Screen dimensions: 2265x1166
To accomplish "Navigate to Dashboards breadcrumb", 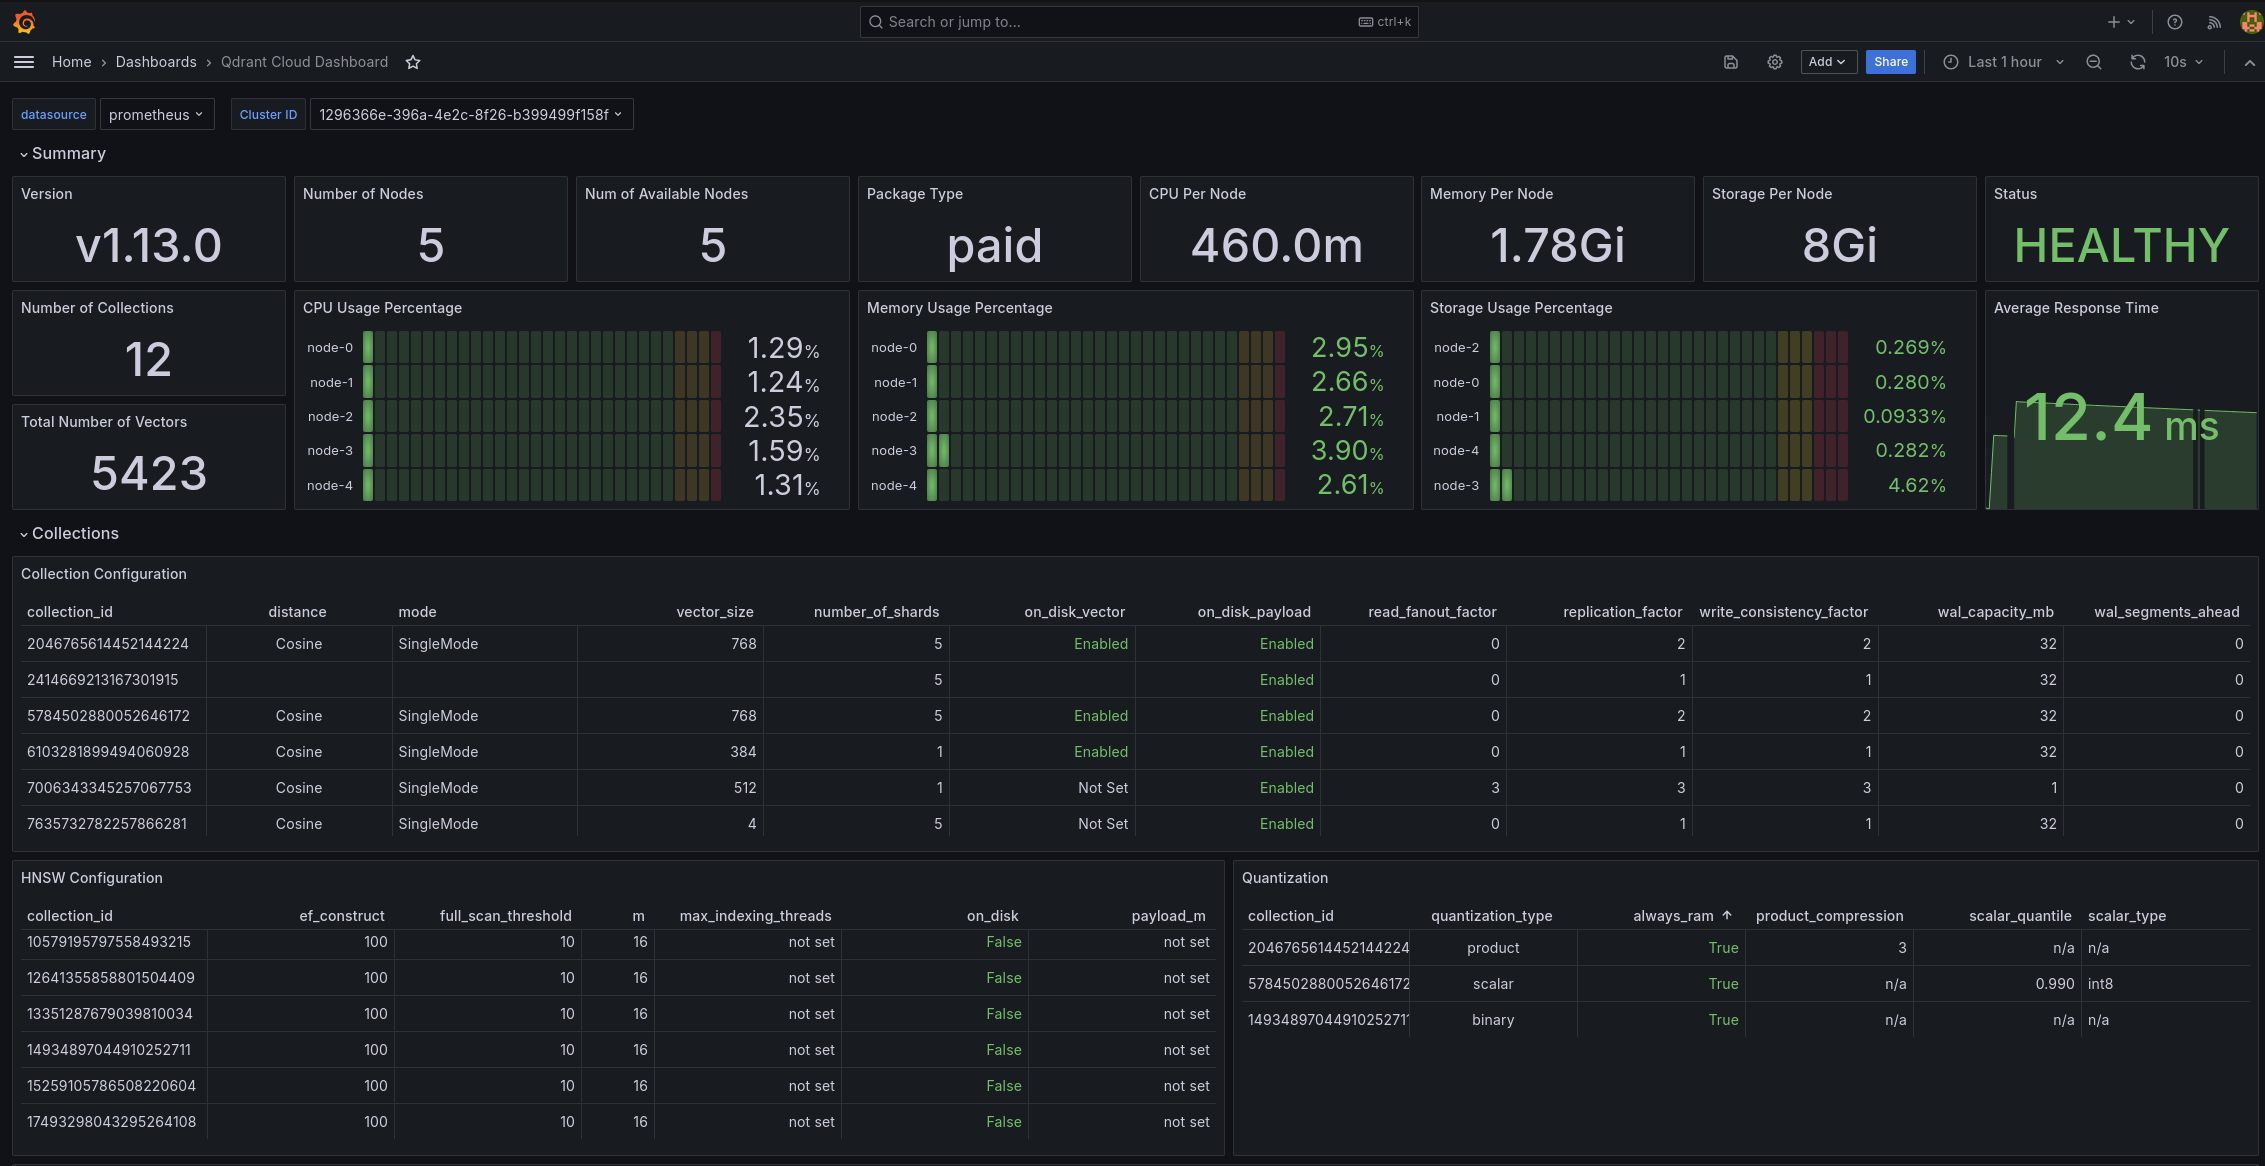I will (x=156, y=62).
